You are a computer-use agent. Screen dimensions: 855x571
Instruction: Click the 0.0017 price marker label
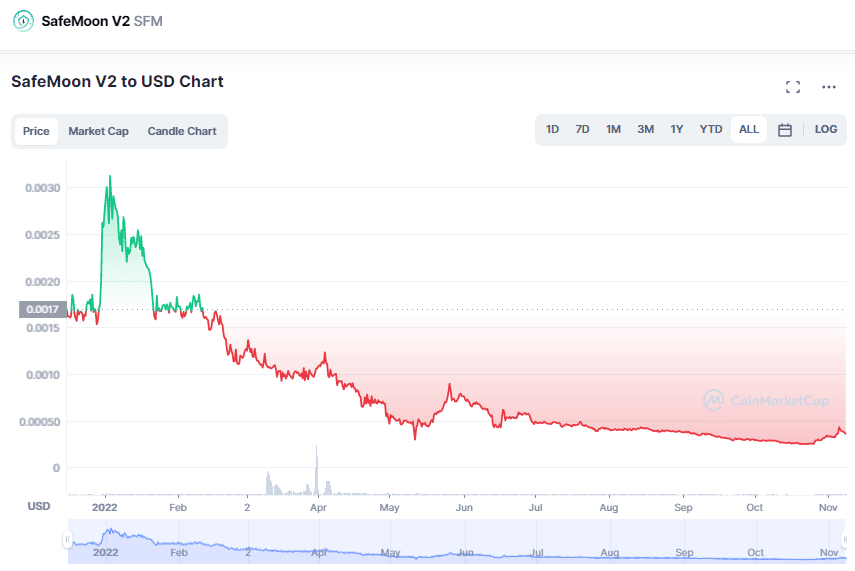pos(43,309)
